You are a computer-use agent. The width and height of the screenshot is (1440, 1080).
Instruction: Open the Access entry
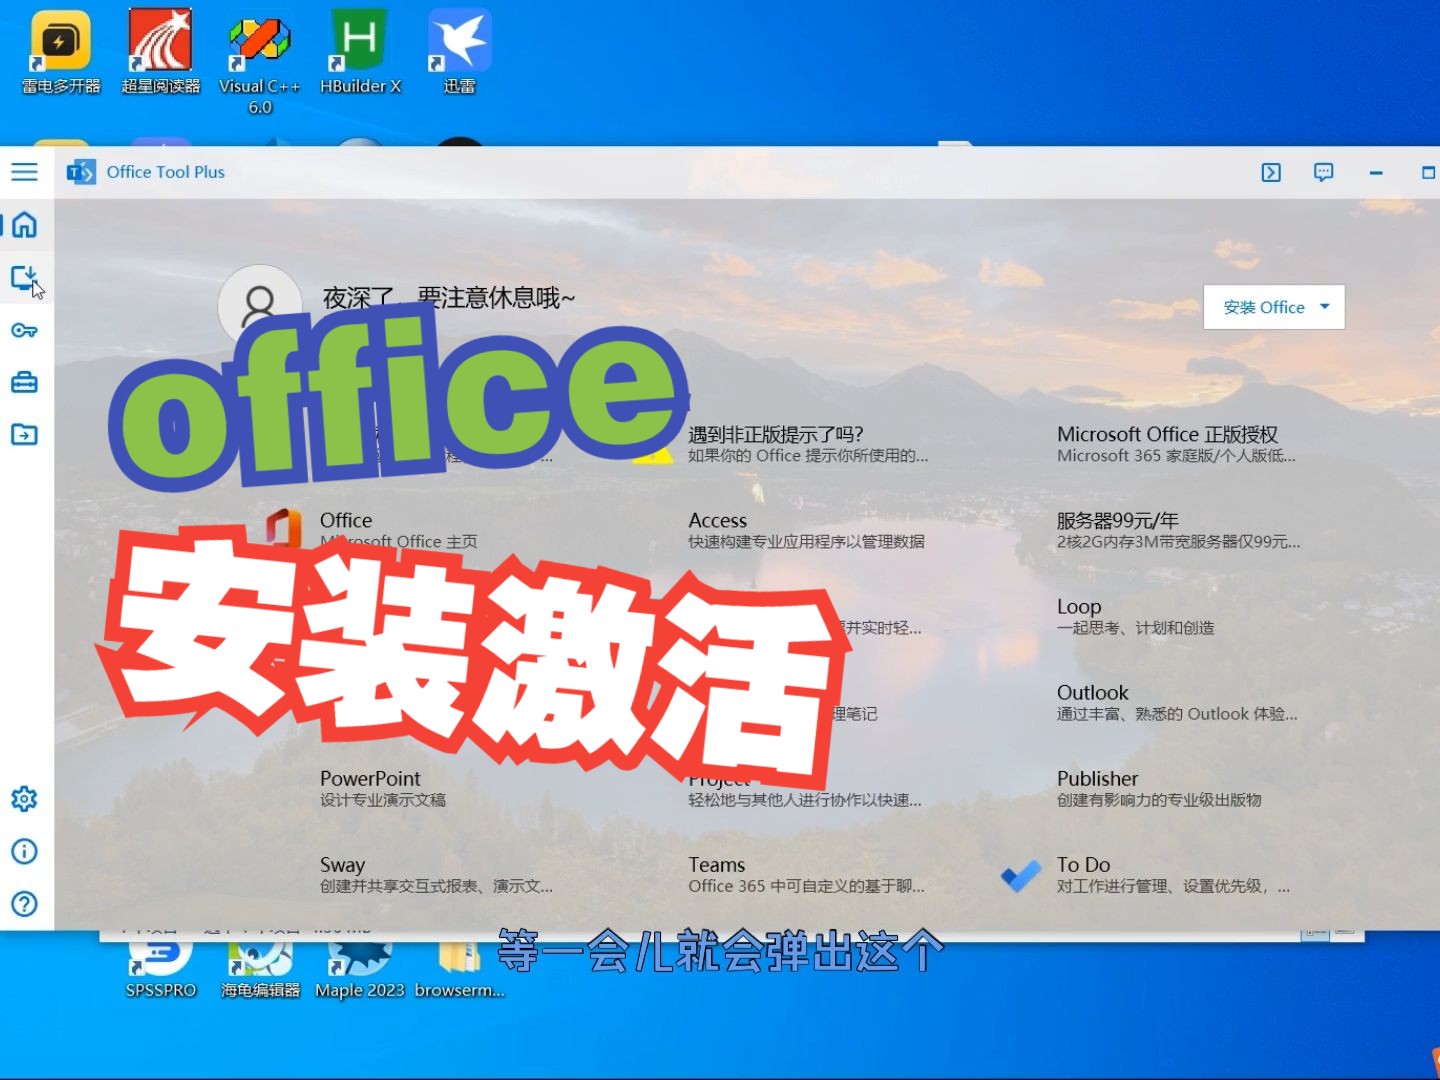806,530
